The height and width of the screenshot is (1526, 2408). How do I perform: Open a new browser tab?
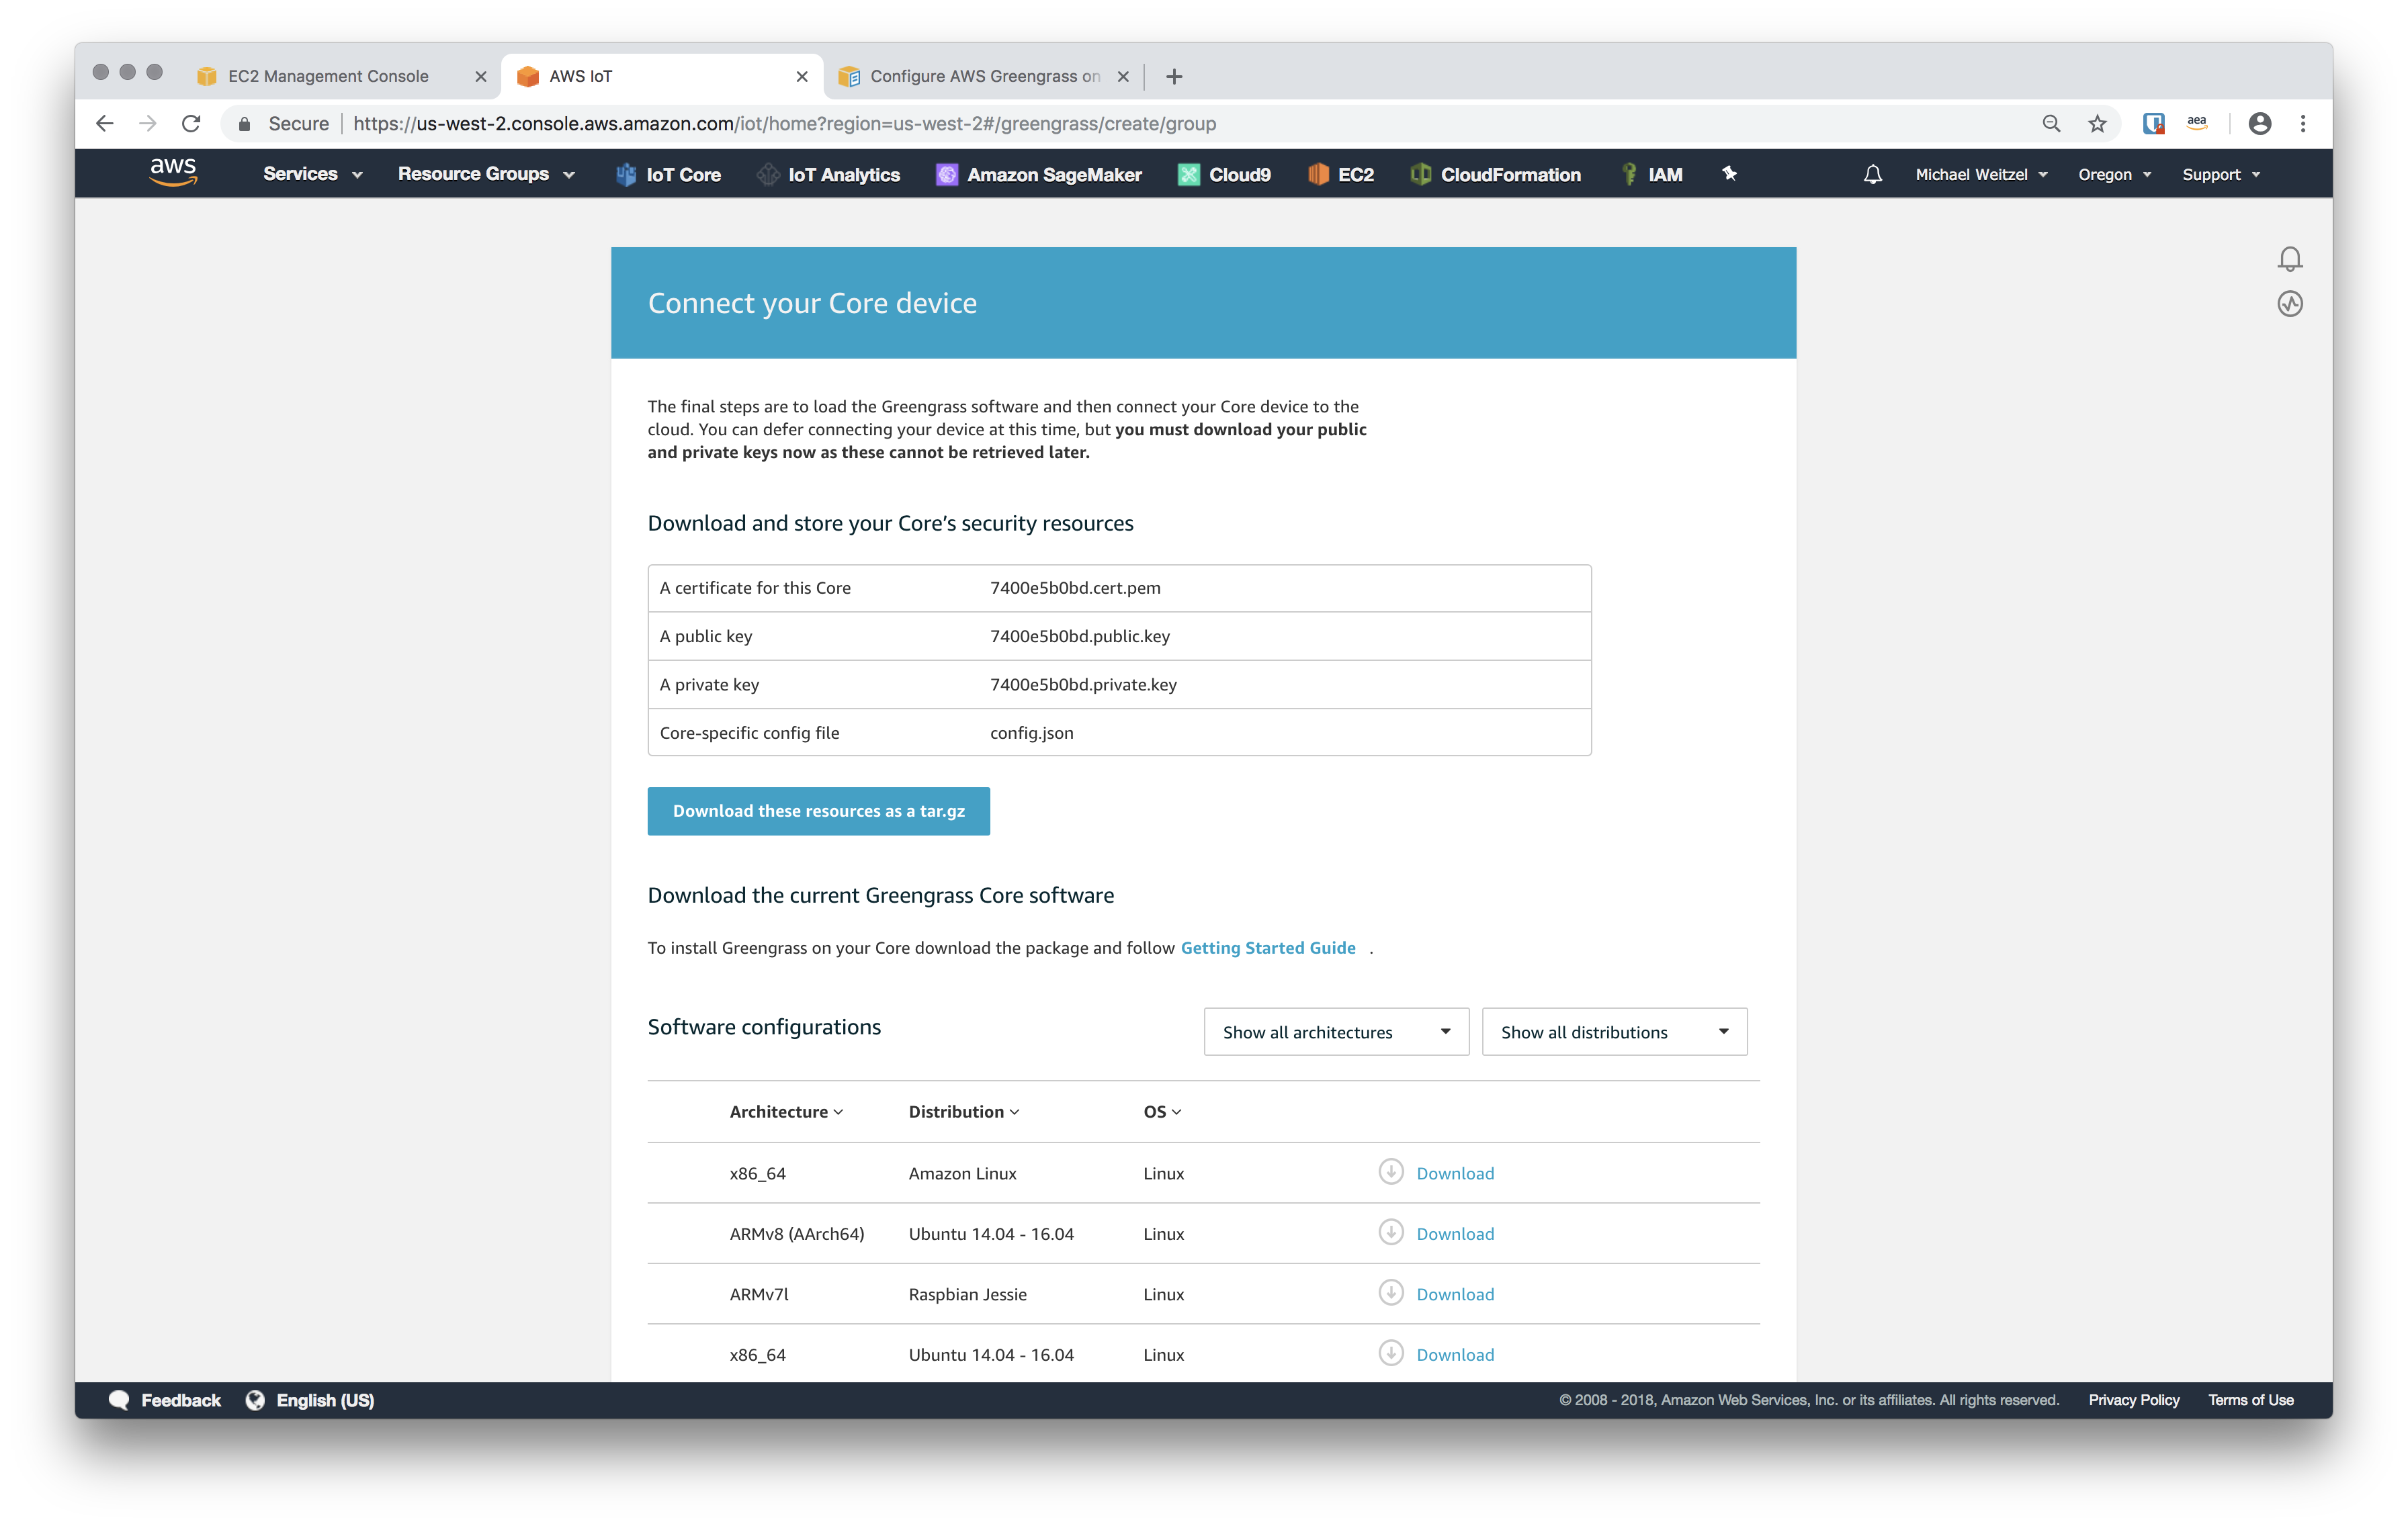point(1174,76)
